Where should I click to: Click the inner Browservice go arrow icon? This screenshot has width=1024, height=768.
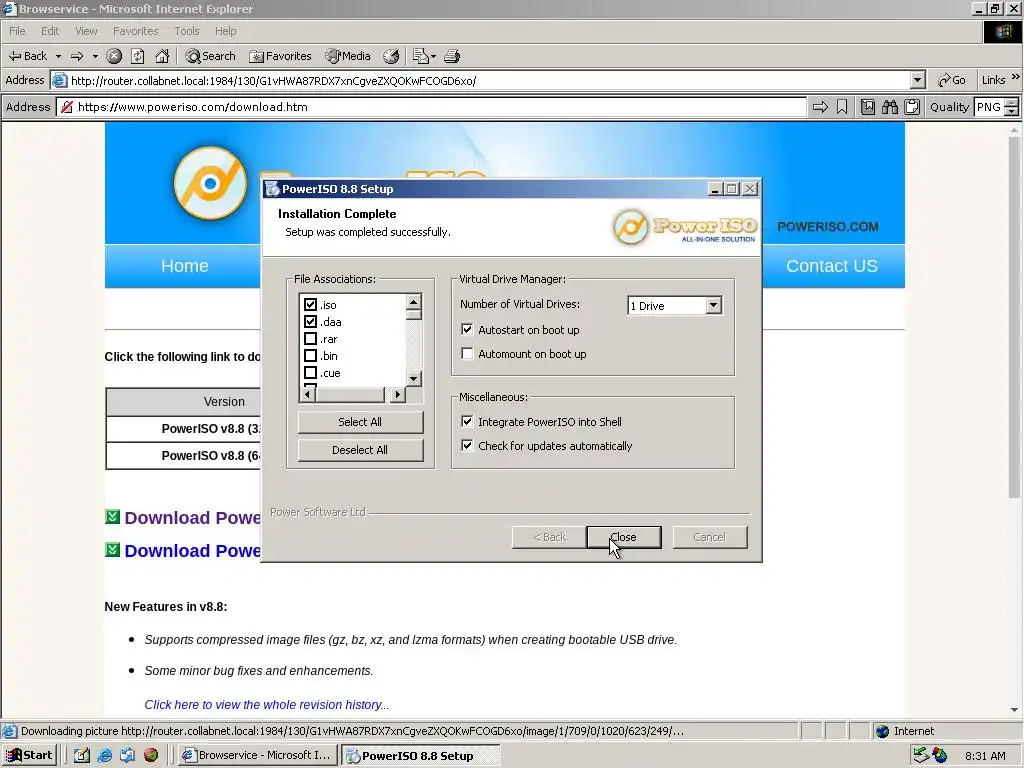pos(820,107)
